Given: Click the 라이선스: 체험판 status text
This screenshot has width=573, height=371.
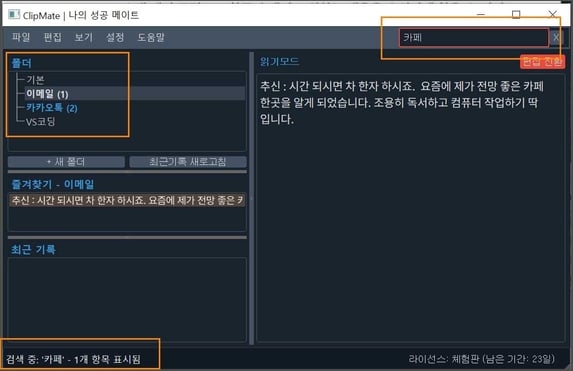Looking at the screenshot, I should [x=482, y=359].
